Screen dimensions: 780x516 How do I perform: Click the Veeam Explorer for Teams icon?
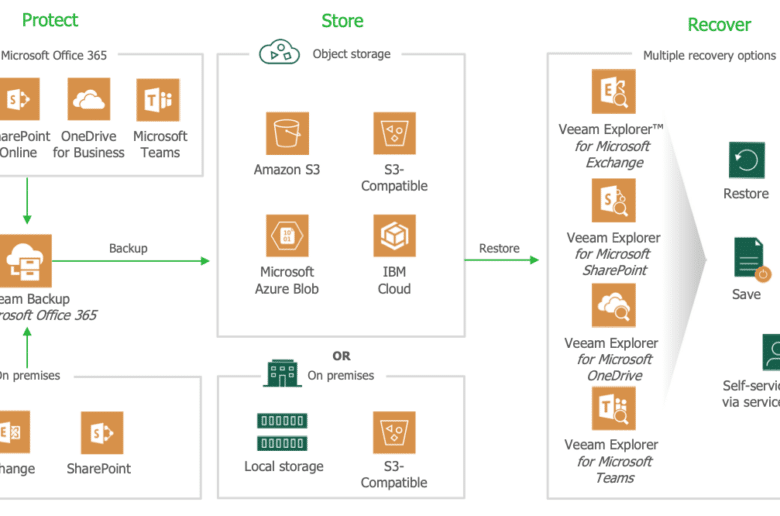pyautogui.click(x=613, y=408)
